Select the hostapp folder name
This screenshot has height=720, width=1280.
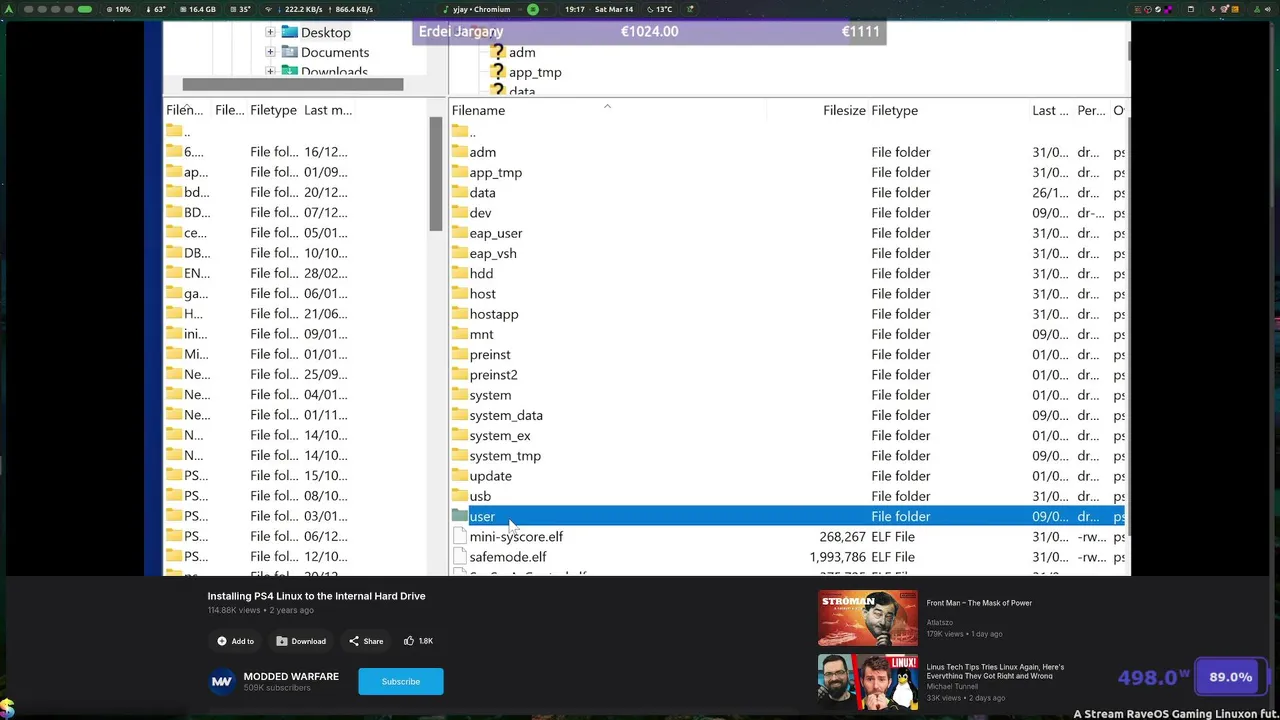click(x=494, y=314)
